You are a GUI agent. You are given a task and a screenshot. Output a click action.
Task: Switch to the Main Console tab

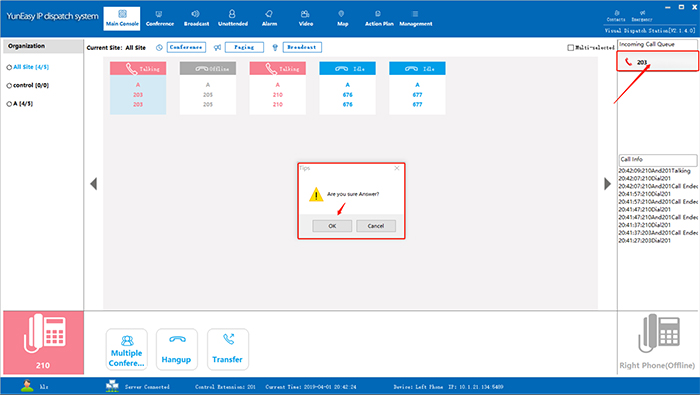point(122,19)
